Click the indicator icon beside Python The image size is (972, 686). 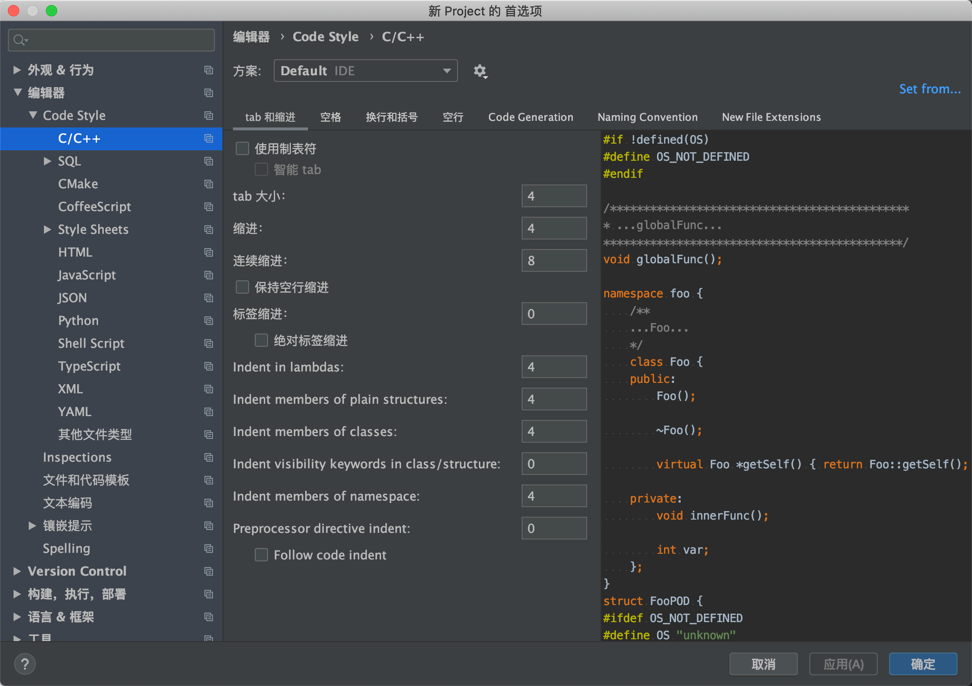[207, 320]
